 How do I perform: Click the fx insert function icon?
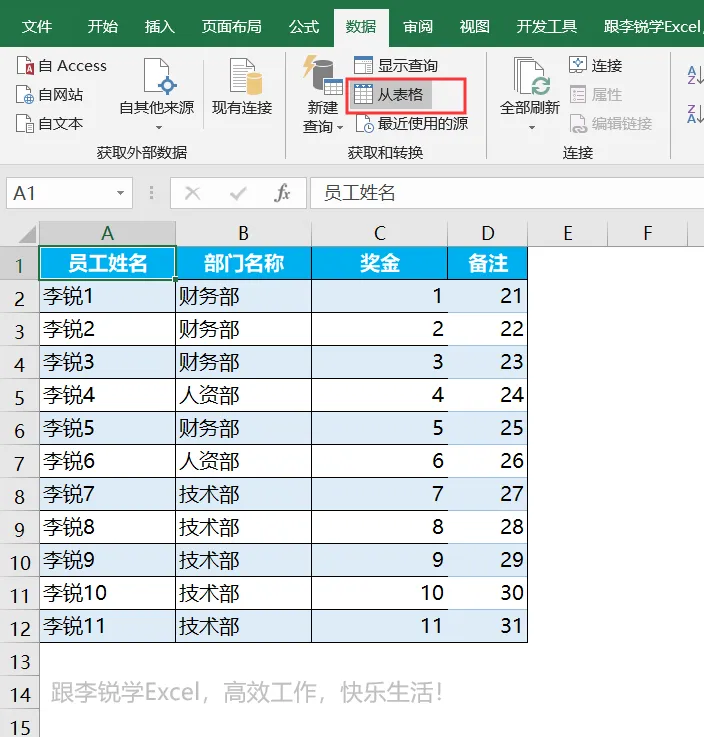(282, 193)
